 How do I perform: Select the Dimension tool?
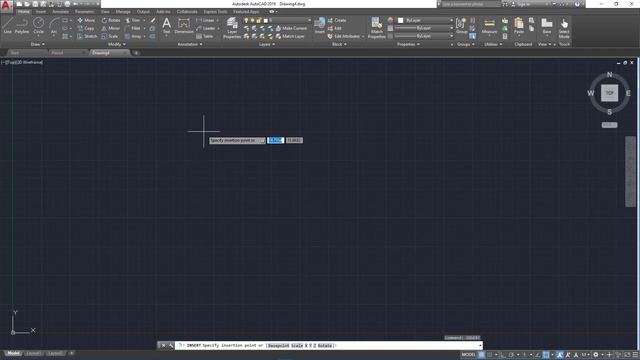tap(184, 25)
